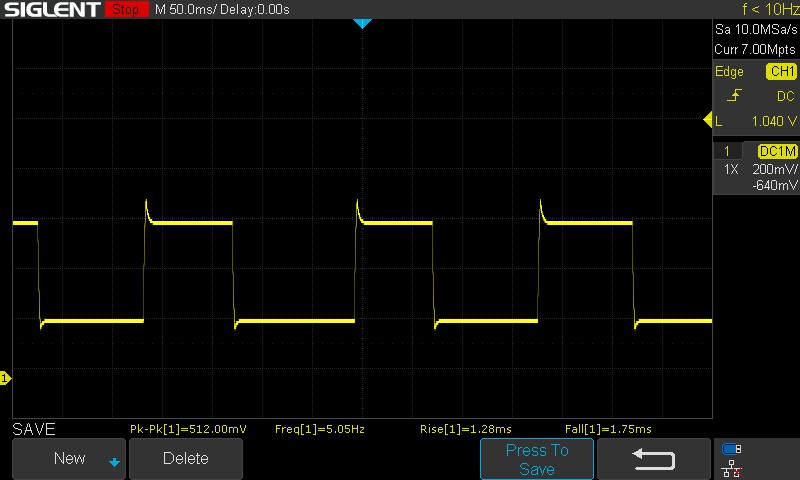This screenshot has height=480, width=800.
Task: Click the Curr 7.00Mpts memory depth text
Action: click(755, 49)
